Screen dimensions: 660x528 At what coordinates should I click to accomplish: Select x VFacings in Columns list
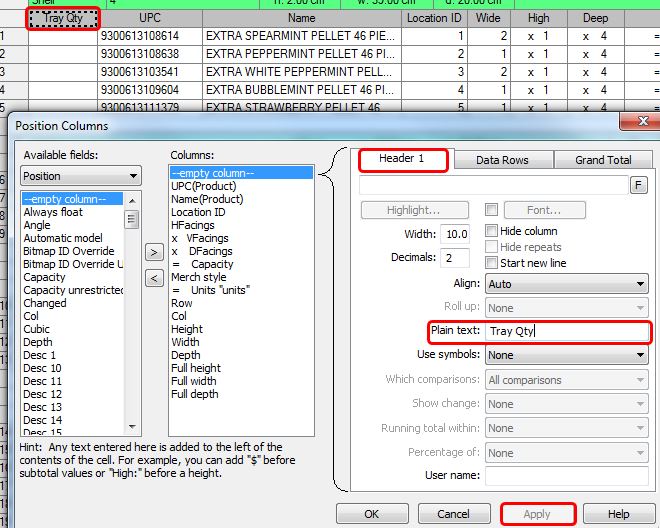[200, 238]
